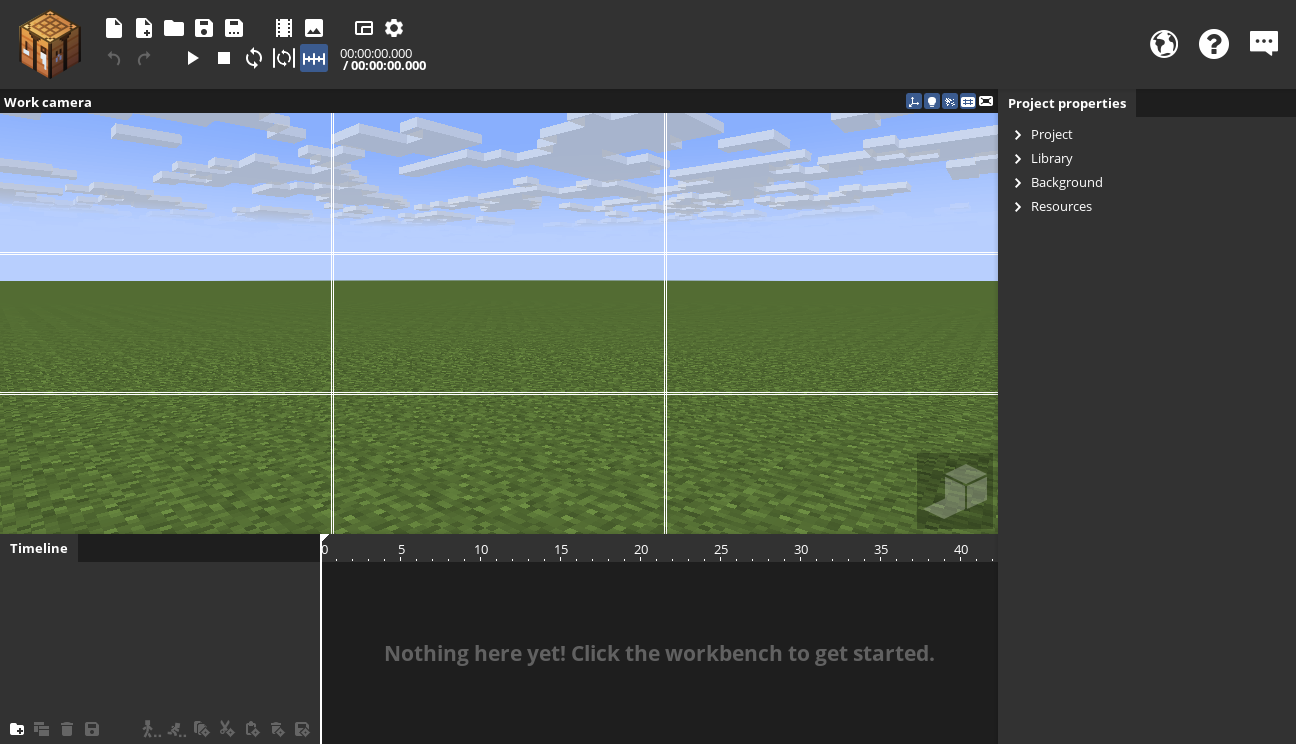Save the project with floppy disk icon
Image resolution: width=1296 pixels, height=744 pixels.
coord(204,28)
